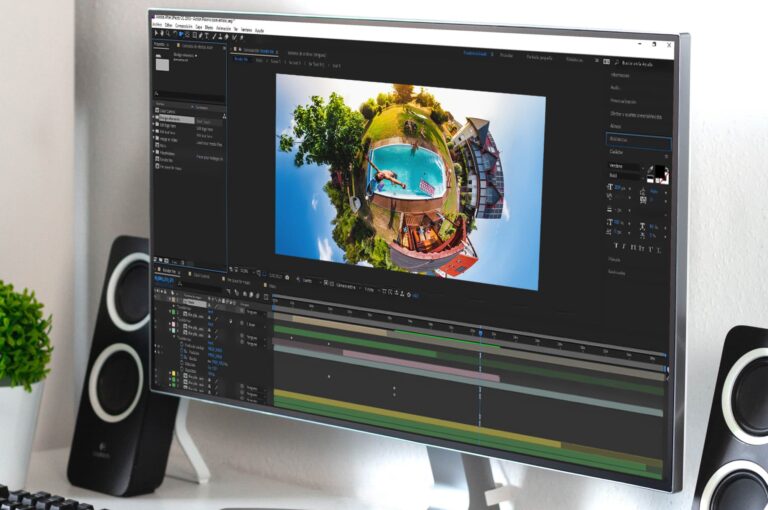
Task: Select the Estándar workspace
Action: coord(507,55)
